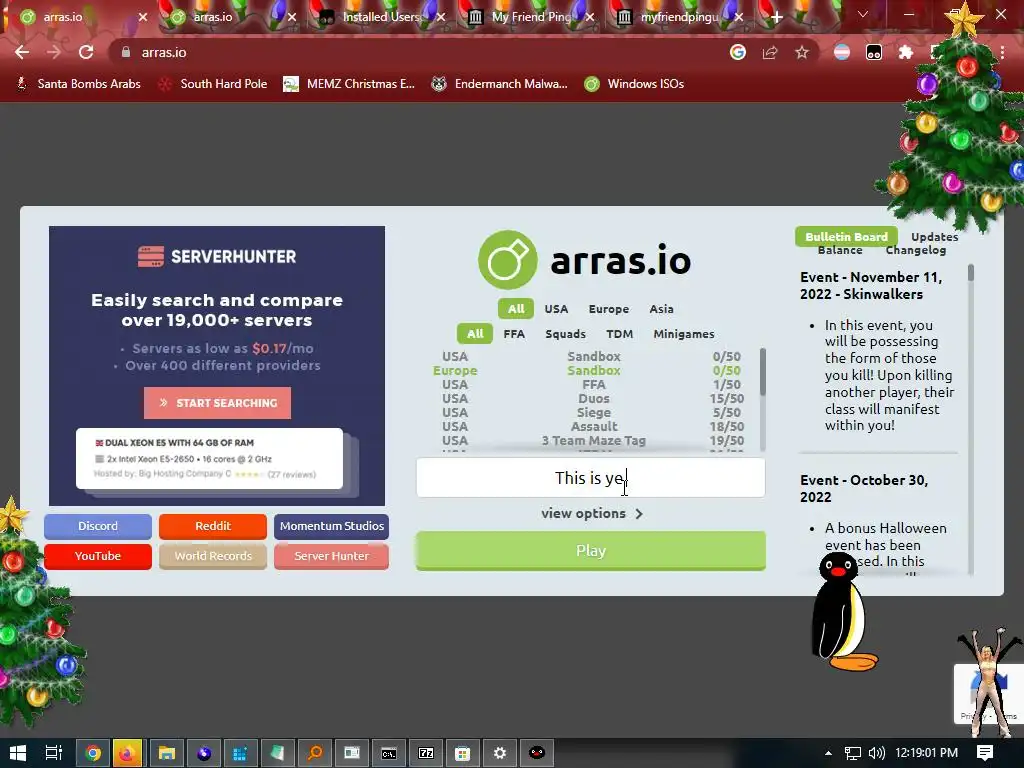Filter game modes by TDM

(619, 334)
